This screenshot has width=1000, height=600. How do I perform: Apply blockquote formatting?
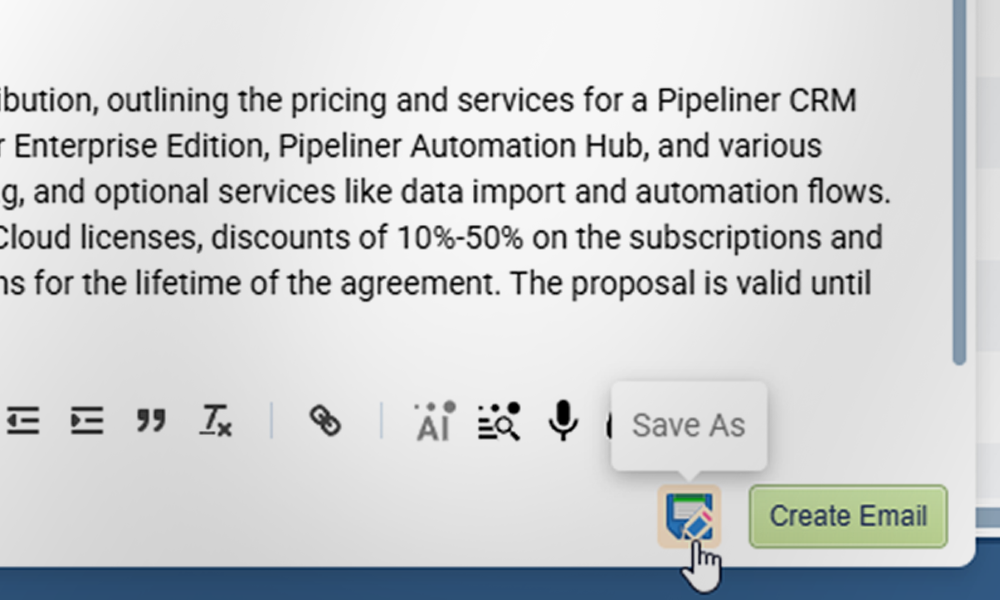point(151,421)
